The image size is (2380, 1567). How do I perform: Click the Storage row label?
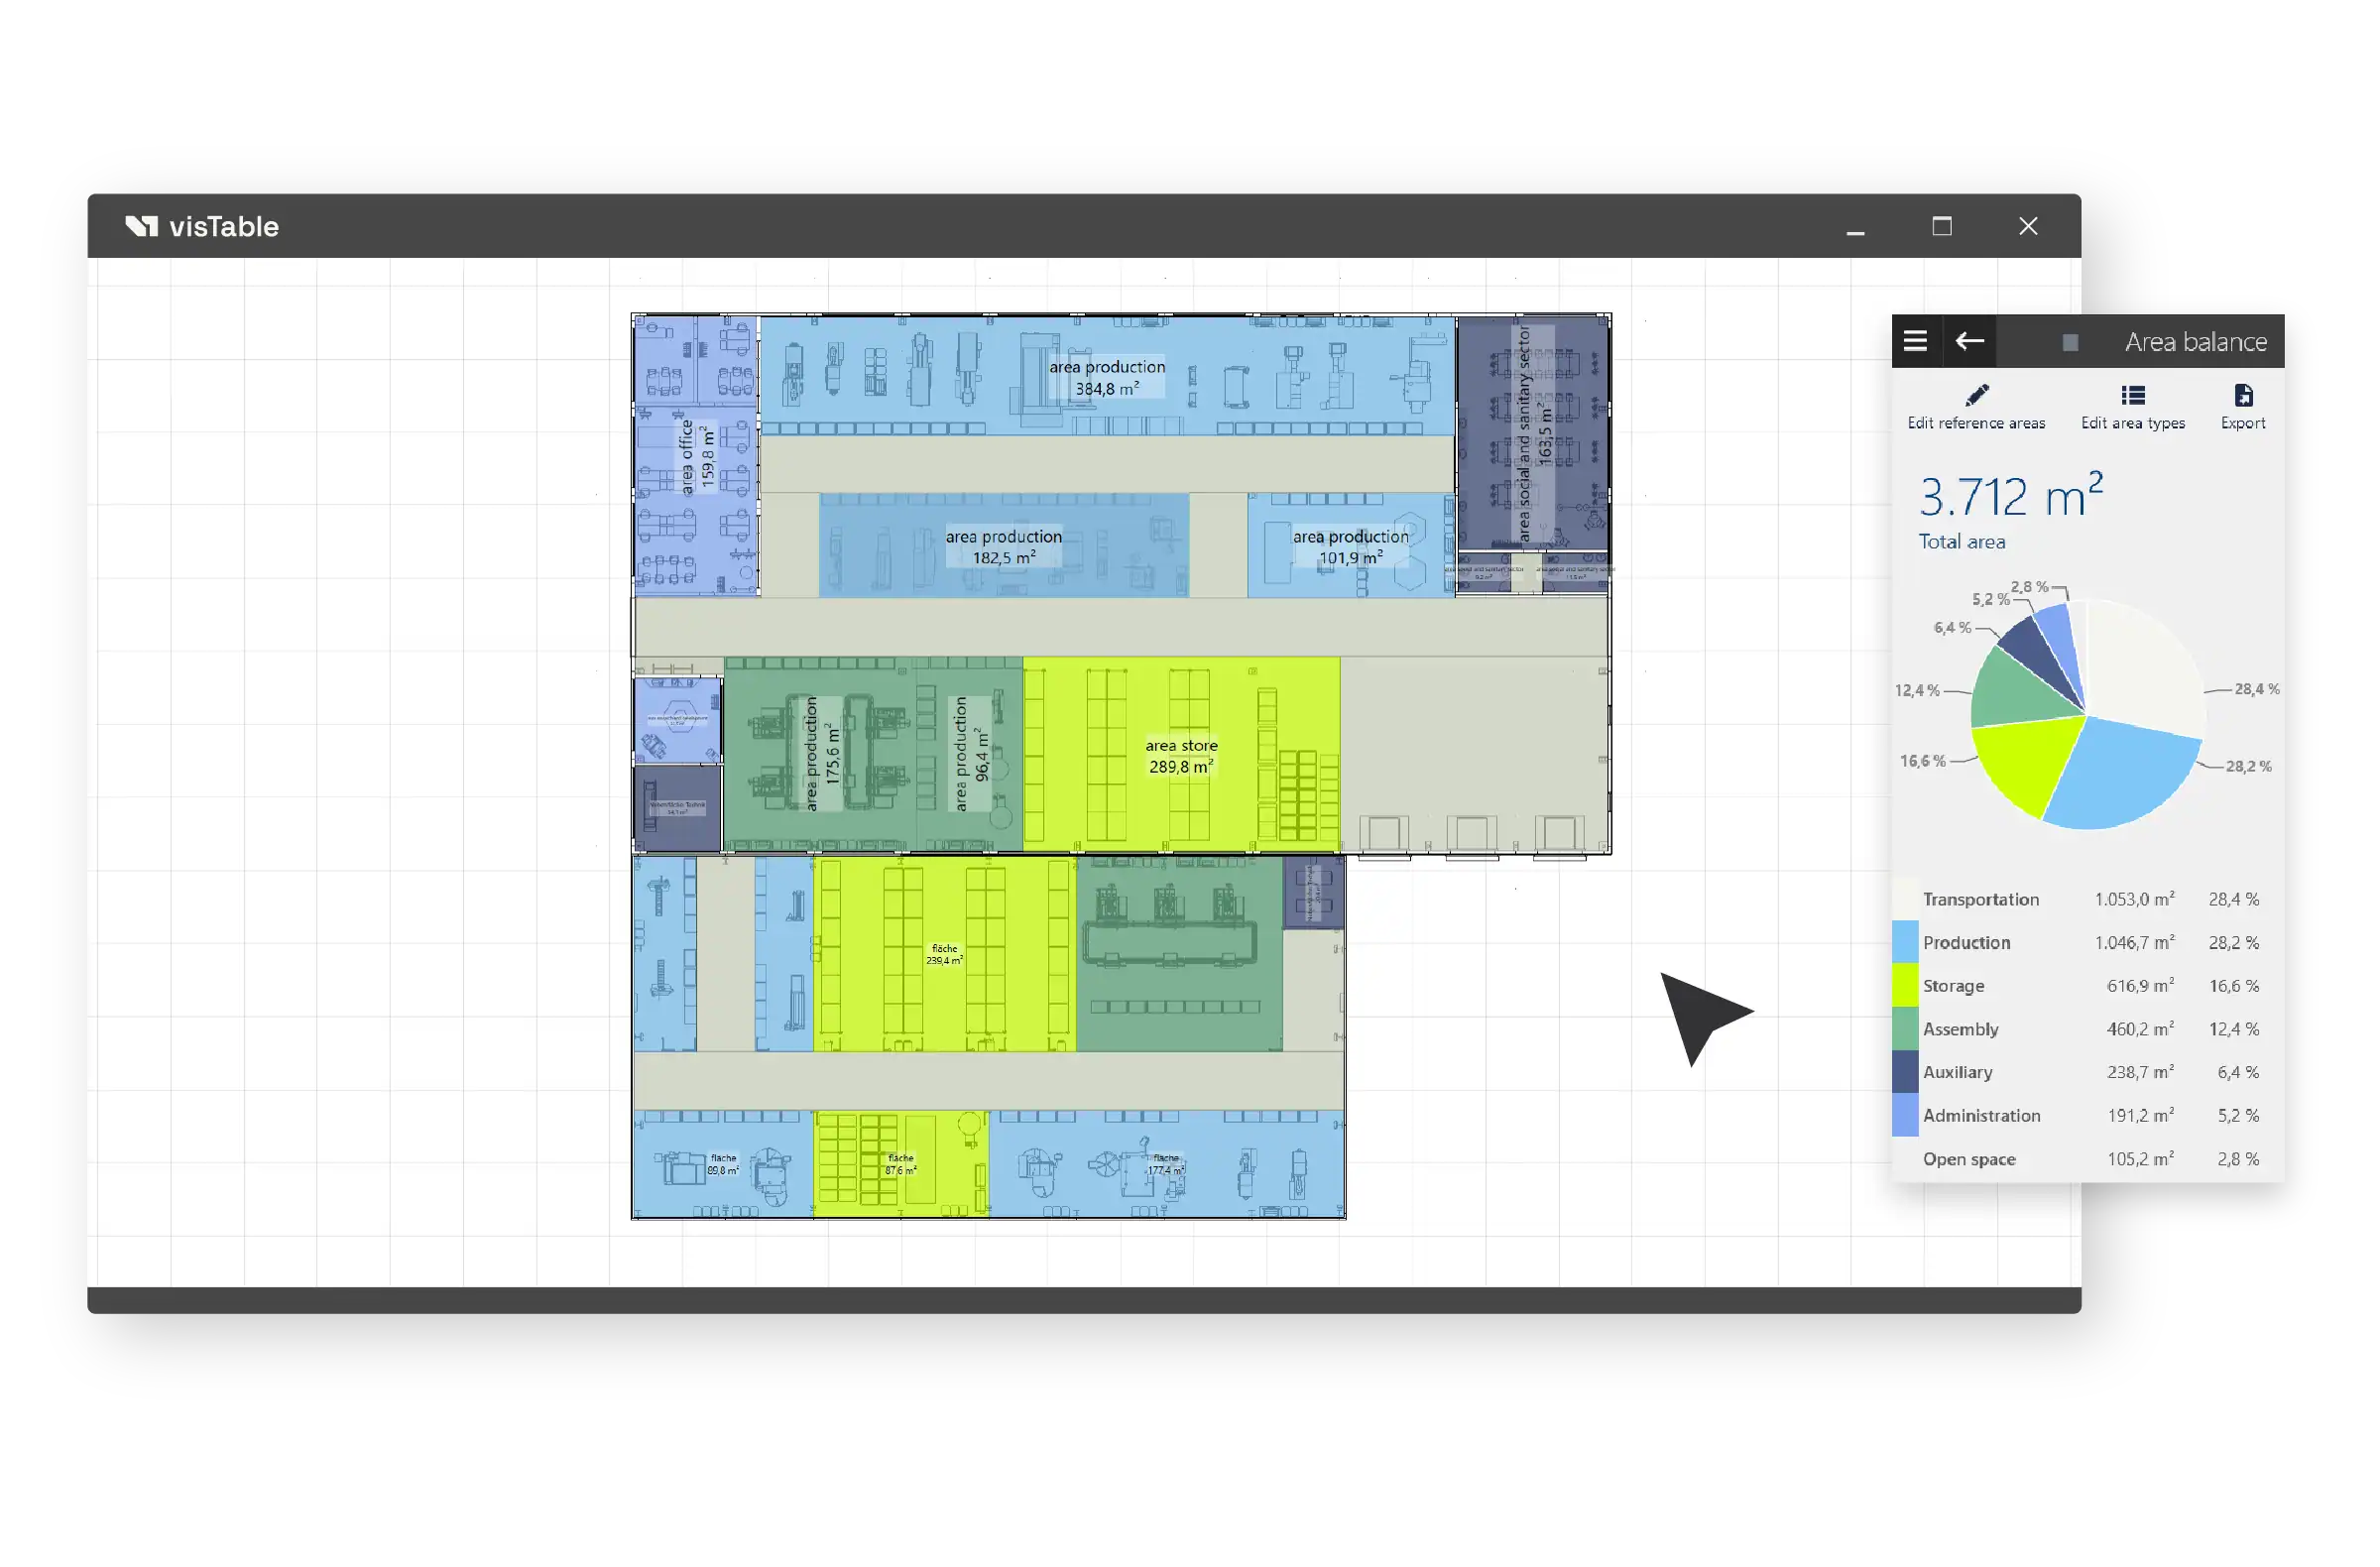coord(1952,985)
